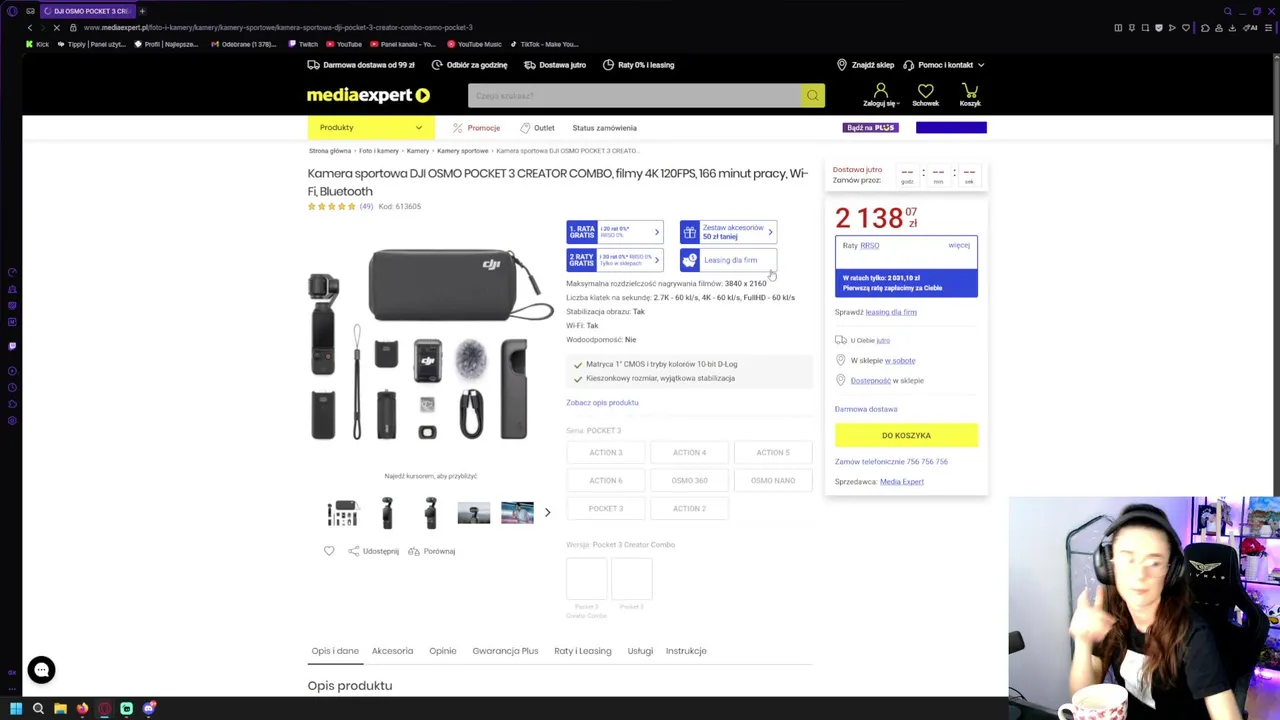The image size is (1280, 720).
Task: Open Discord from the taskbar
Action: 149,709
